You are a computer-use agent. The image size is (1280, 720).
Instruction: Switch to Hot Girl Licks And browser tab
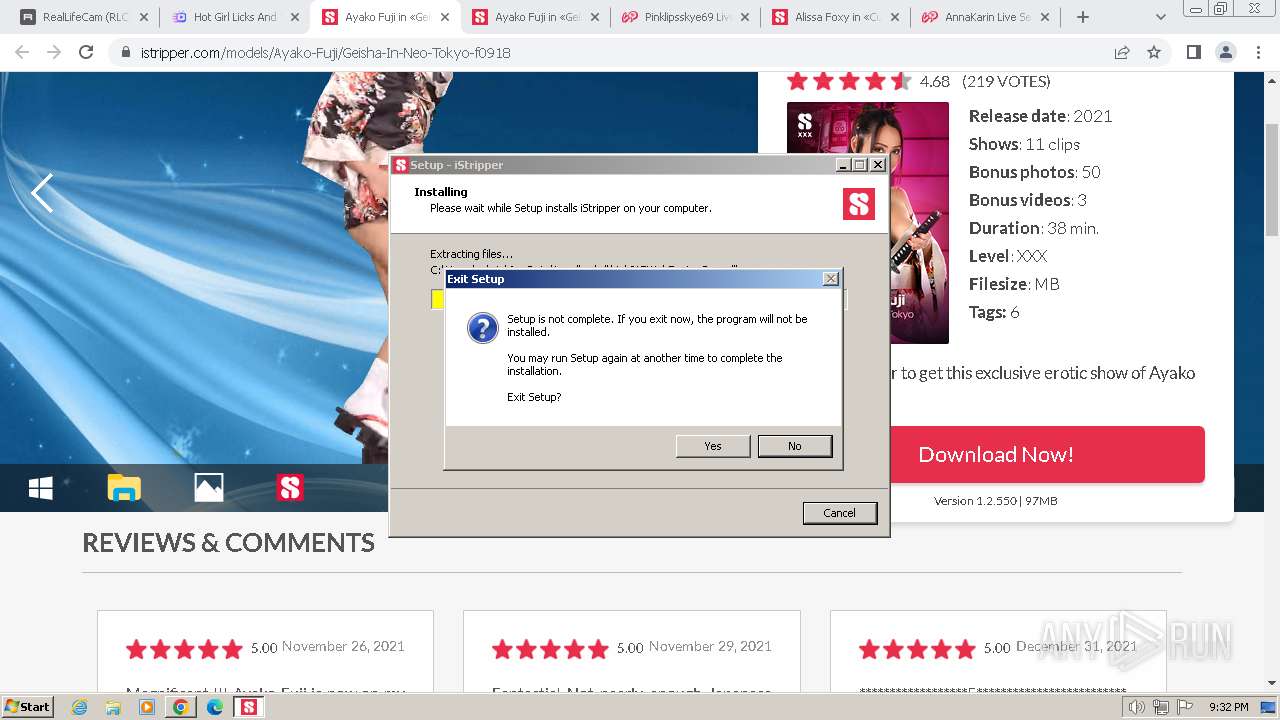pyautogui.click(x=235, y=17)
